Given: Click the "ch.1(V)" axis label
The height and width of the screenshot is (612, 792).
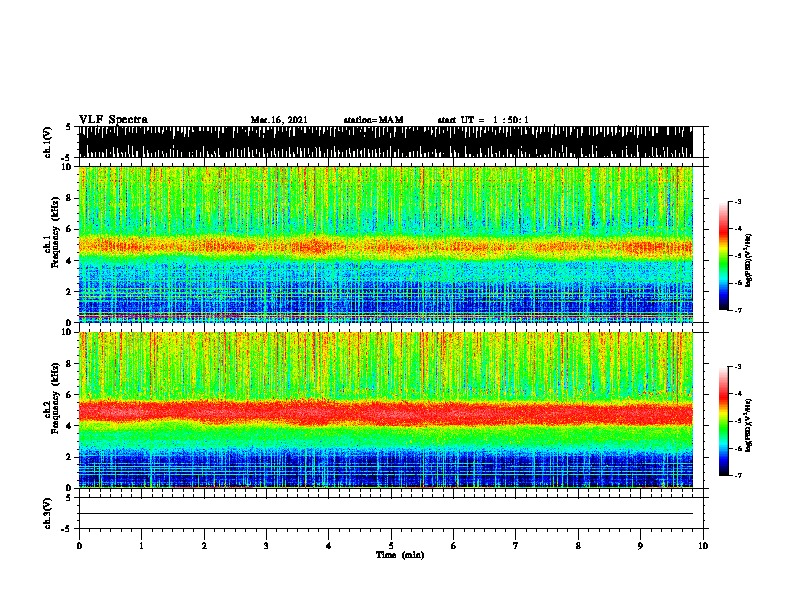Looking at the screenshot, I should coord(48,142).
